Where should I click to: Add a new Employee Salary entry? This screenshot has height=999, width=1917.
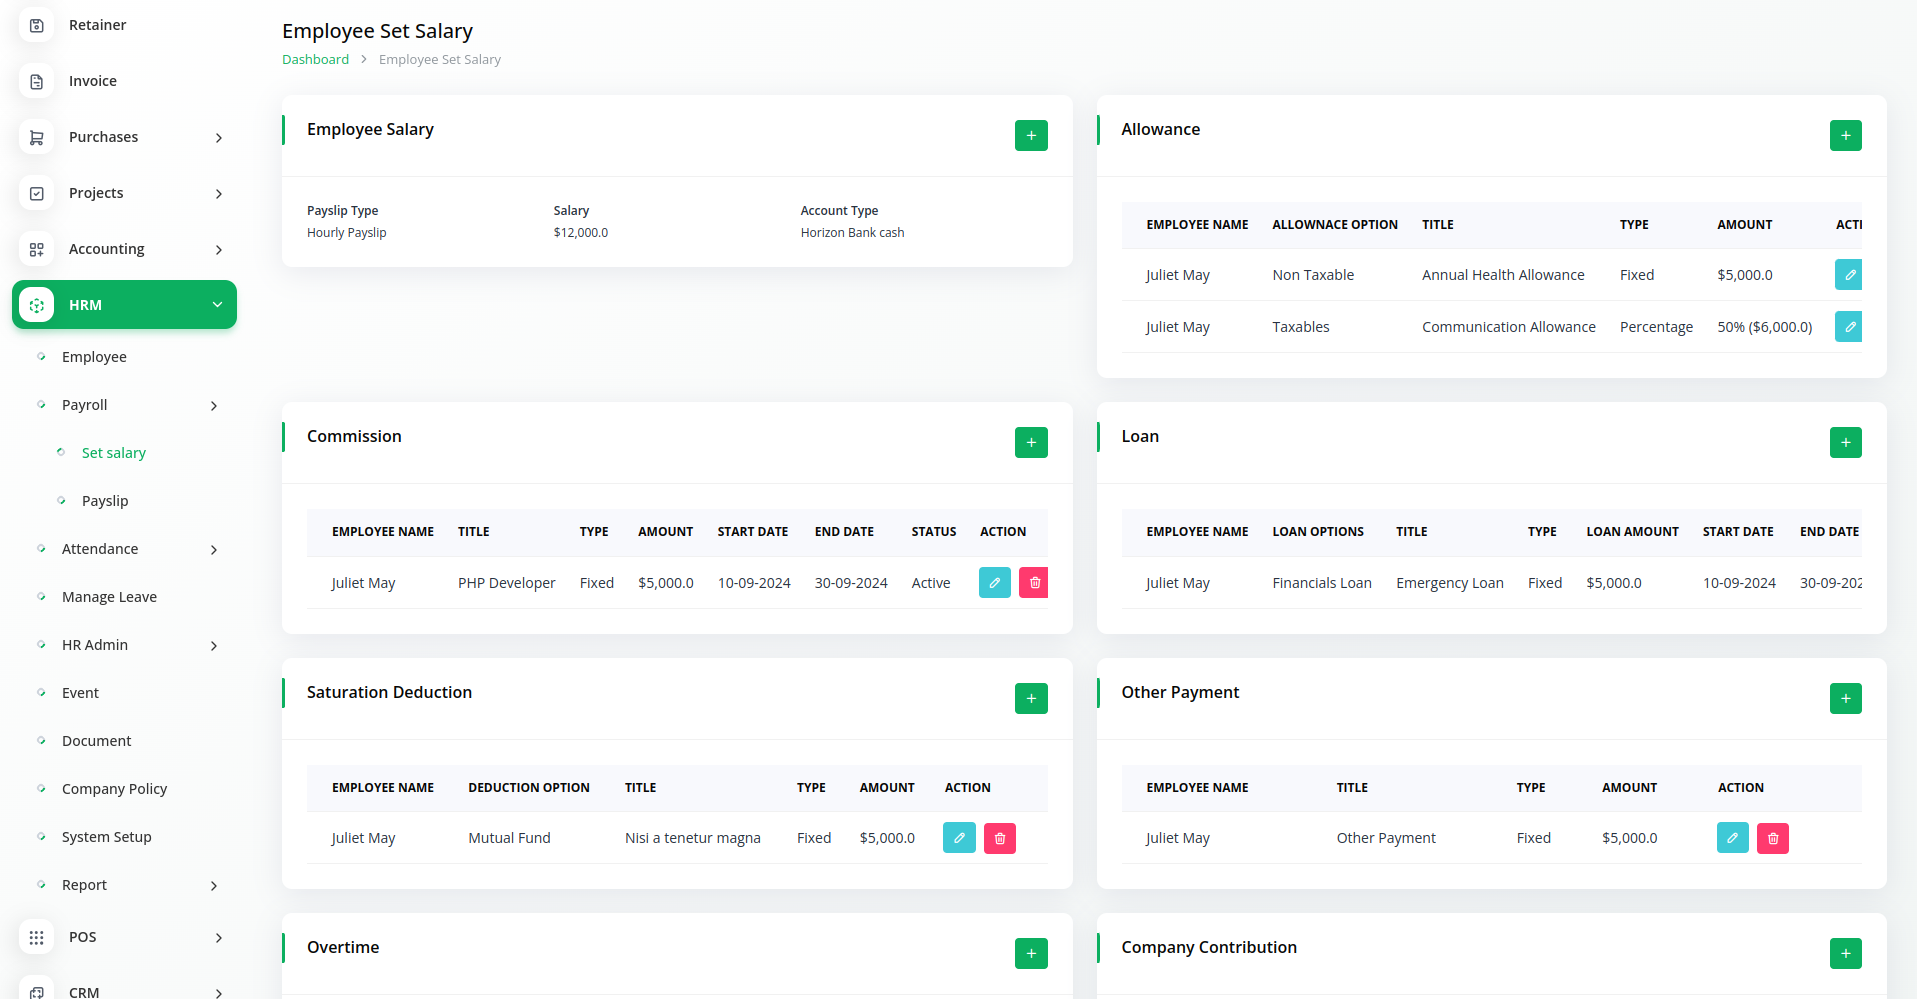(x=1030, y=136)
